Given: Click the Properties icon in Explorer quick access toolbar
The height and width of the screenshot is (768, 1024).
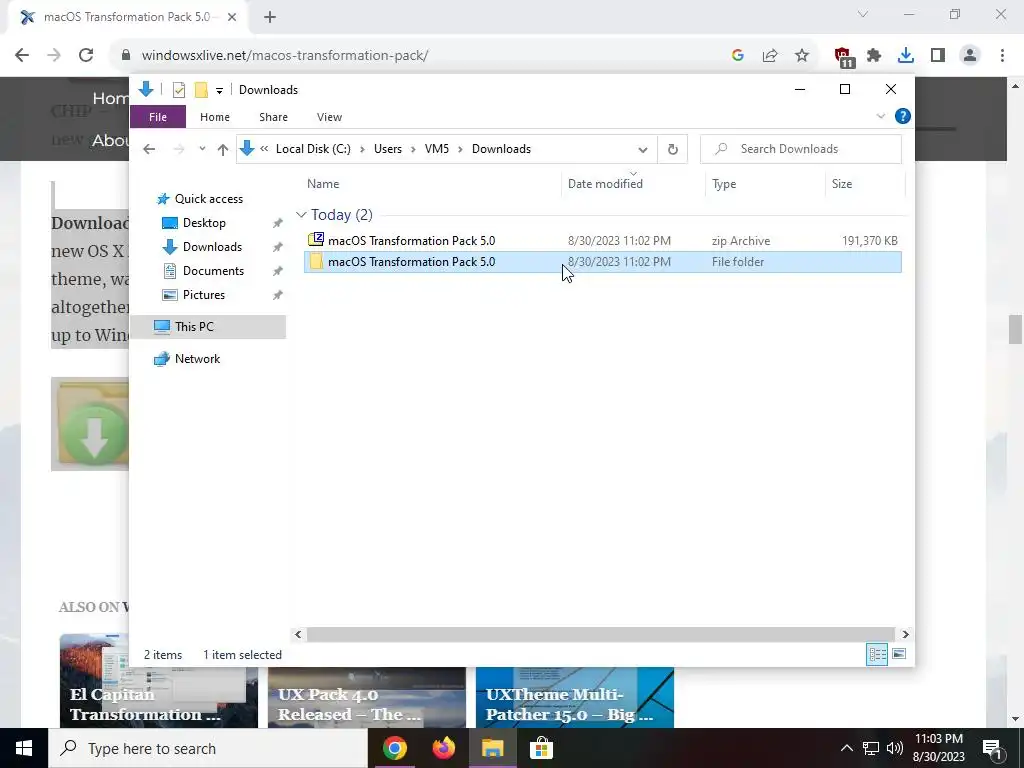Looking at the screenshot, I should click(x=179, y=89).
